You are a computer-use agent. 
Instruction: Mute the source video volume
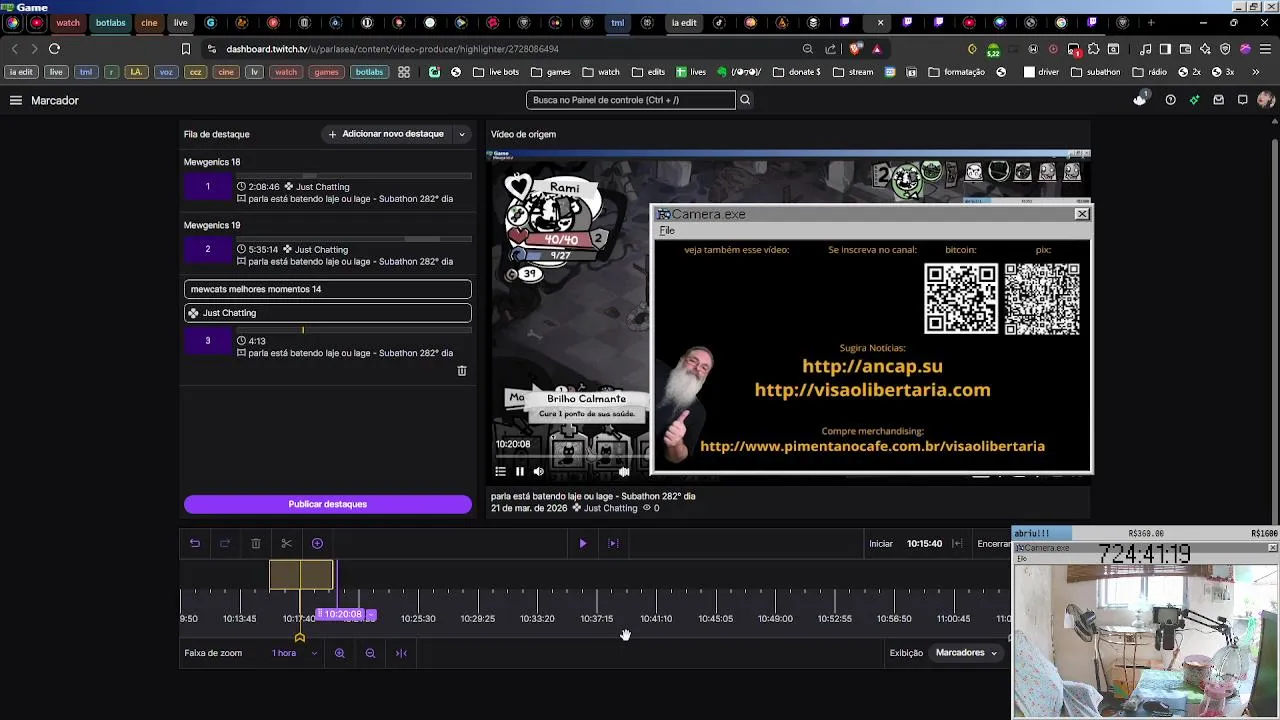538,471
